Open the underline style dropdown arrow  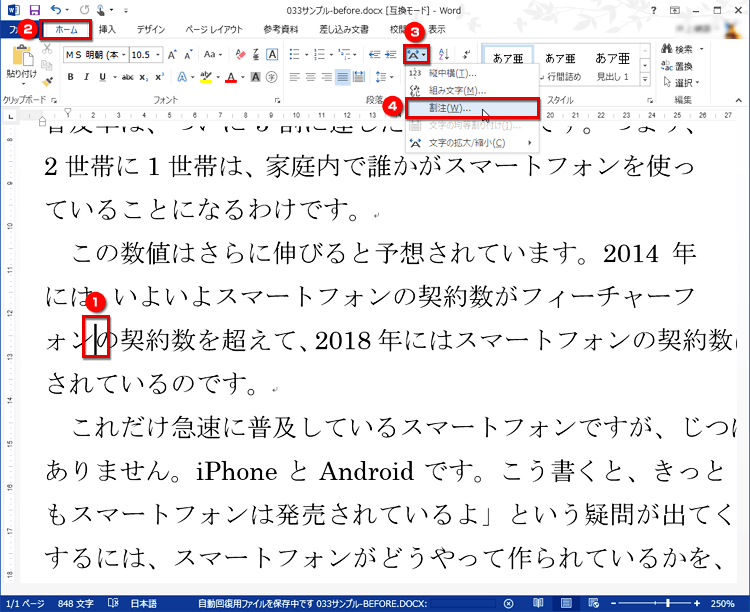[x=114, y=77]
